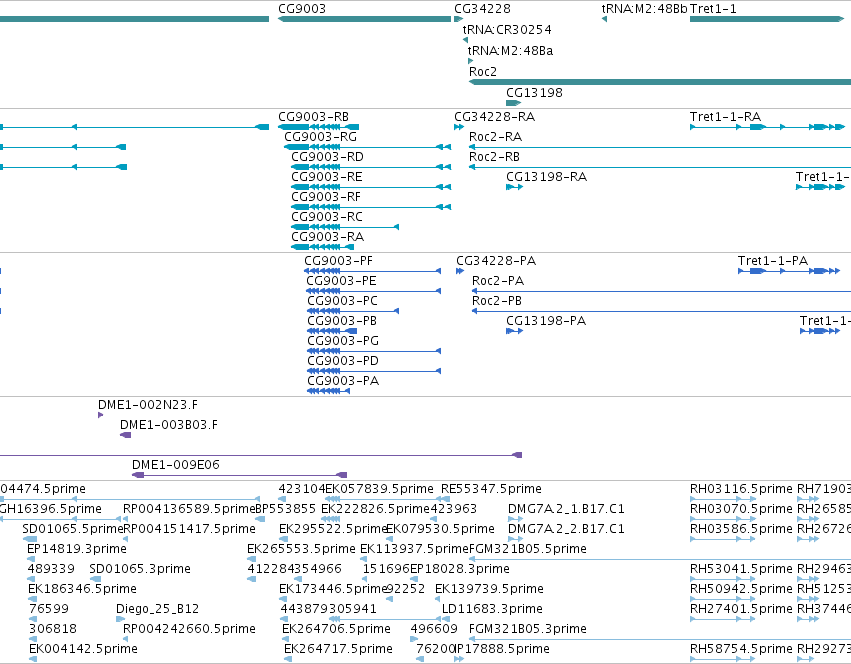This screenshot has width=851, height=664.
Task: Click the CG34228 gene label
Action: pyautogui.click(x=482, y=9)
